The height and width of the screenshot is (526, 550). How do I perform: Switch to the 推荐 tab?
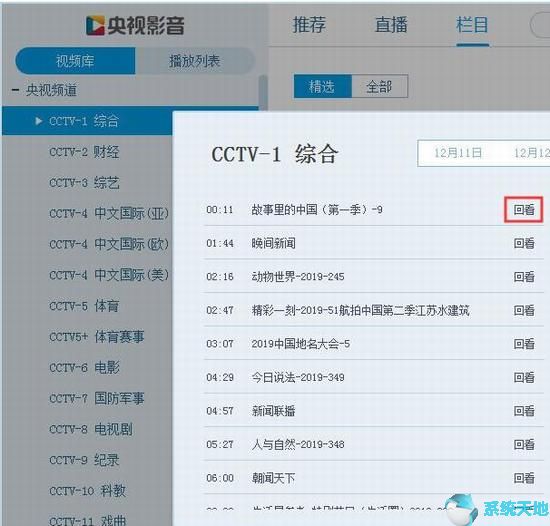tap(309, 25)
